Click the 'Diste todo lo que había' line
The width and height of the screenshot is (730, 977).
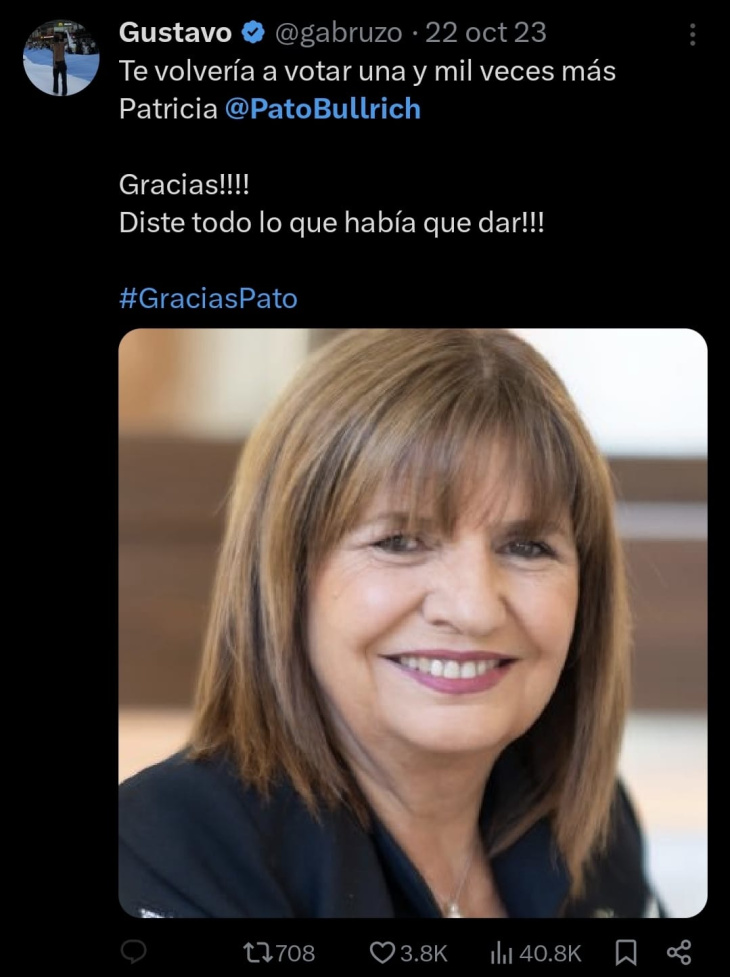tap(331, 222)
